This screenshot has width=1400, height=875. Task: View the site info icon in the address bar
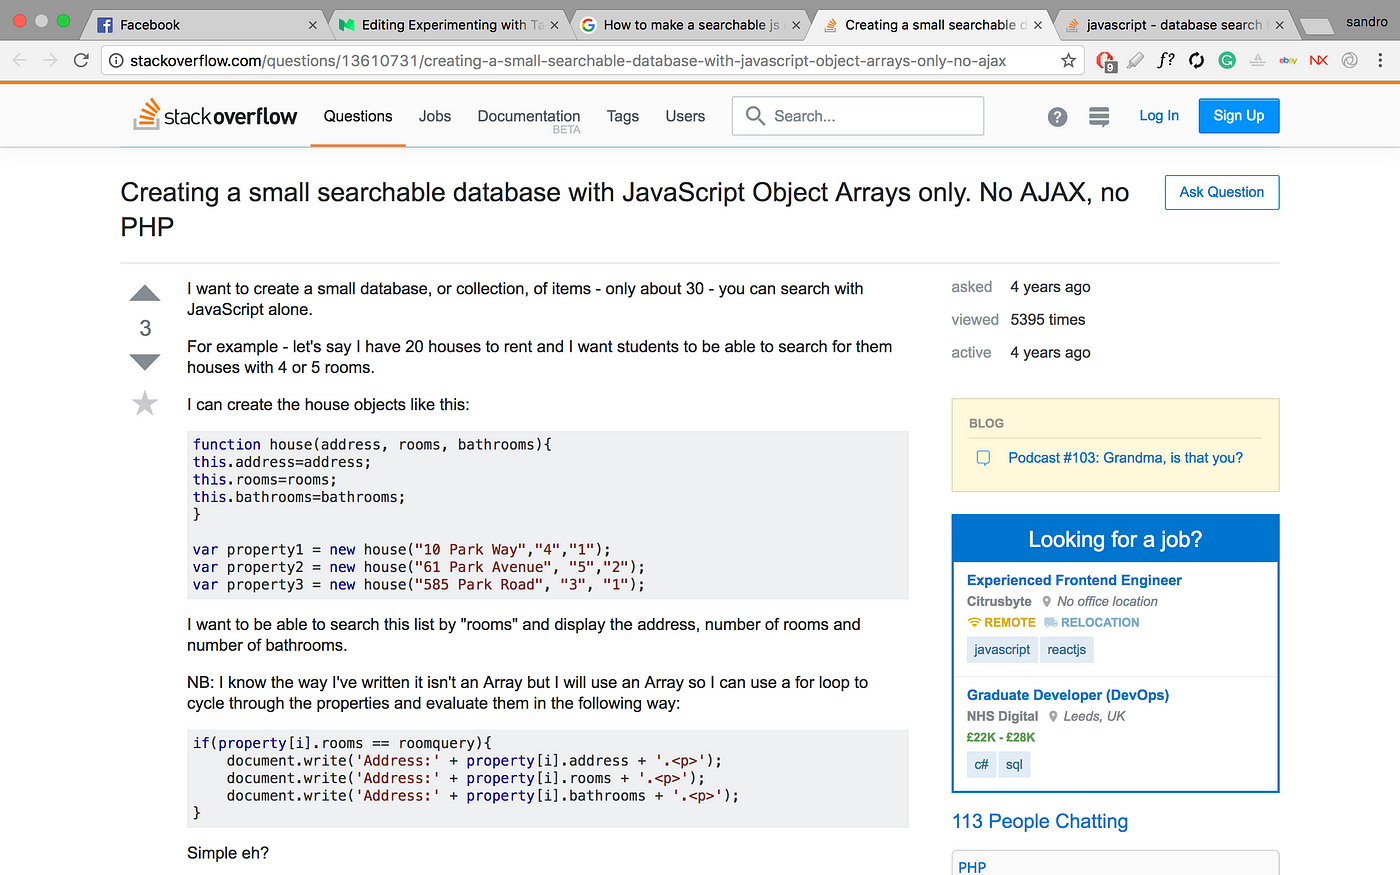tap(116, 61)
